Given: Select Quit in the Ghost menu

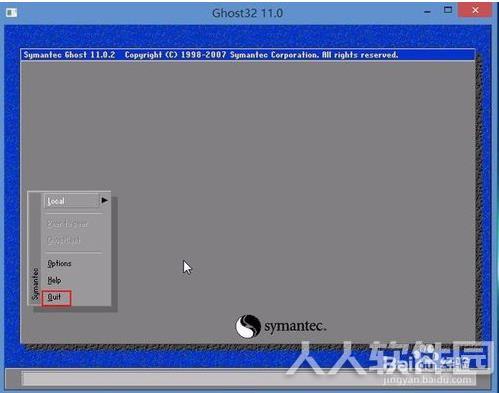Looking at the screenshot, I should pyautogui.click(x=54, y=297).
